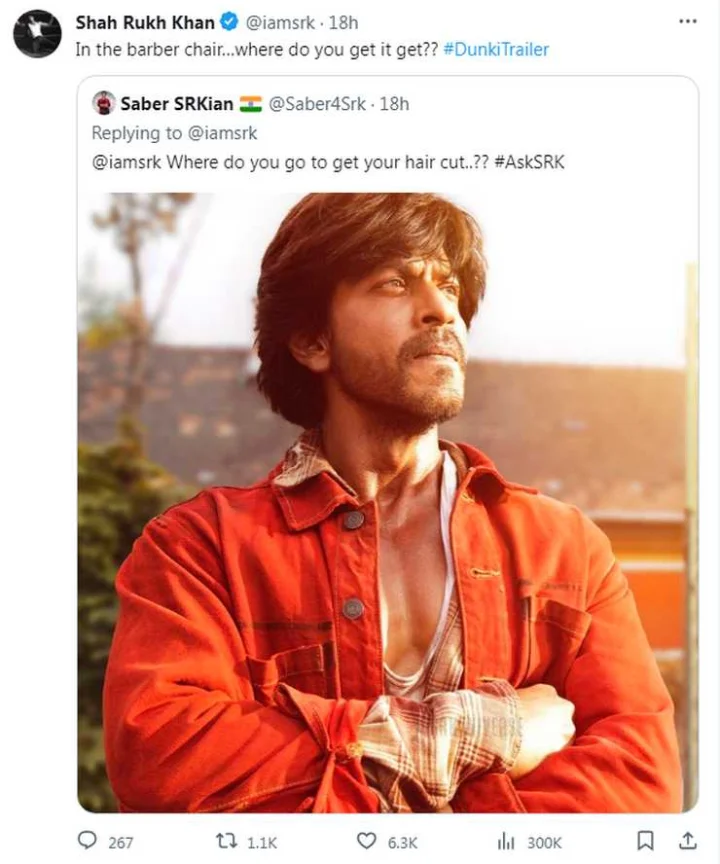Like the tweet with heart icon
This screenshot has width=720, height=864.
[x=367, y=841]
